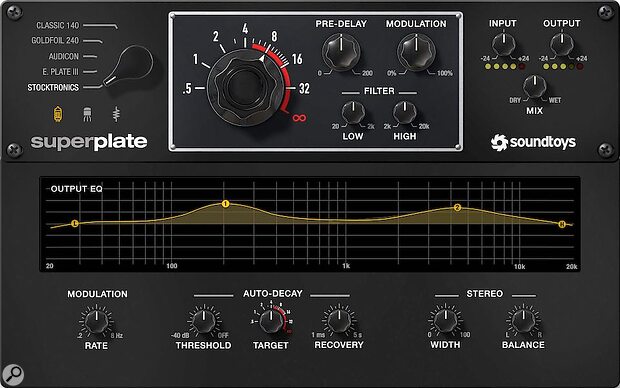Choose the Classic 140 plate model
This screenshot has height=388, width=620.
(58, 25)
